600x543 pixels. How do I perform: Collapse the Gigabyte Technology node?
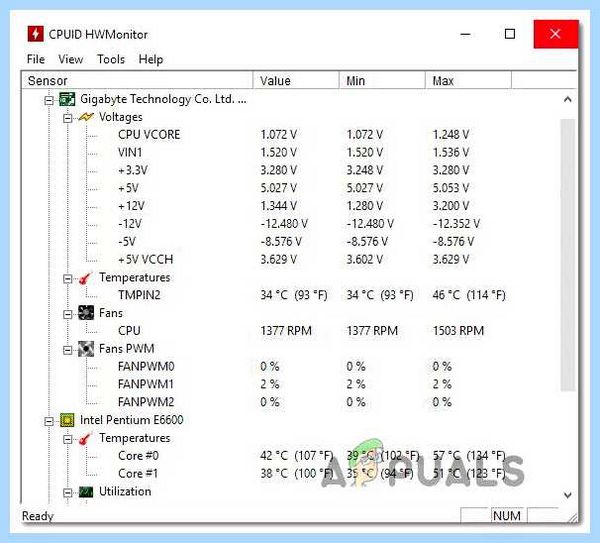(x=49, y=100)
